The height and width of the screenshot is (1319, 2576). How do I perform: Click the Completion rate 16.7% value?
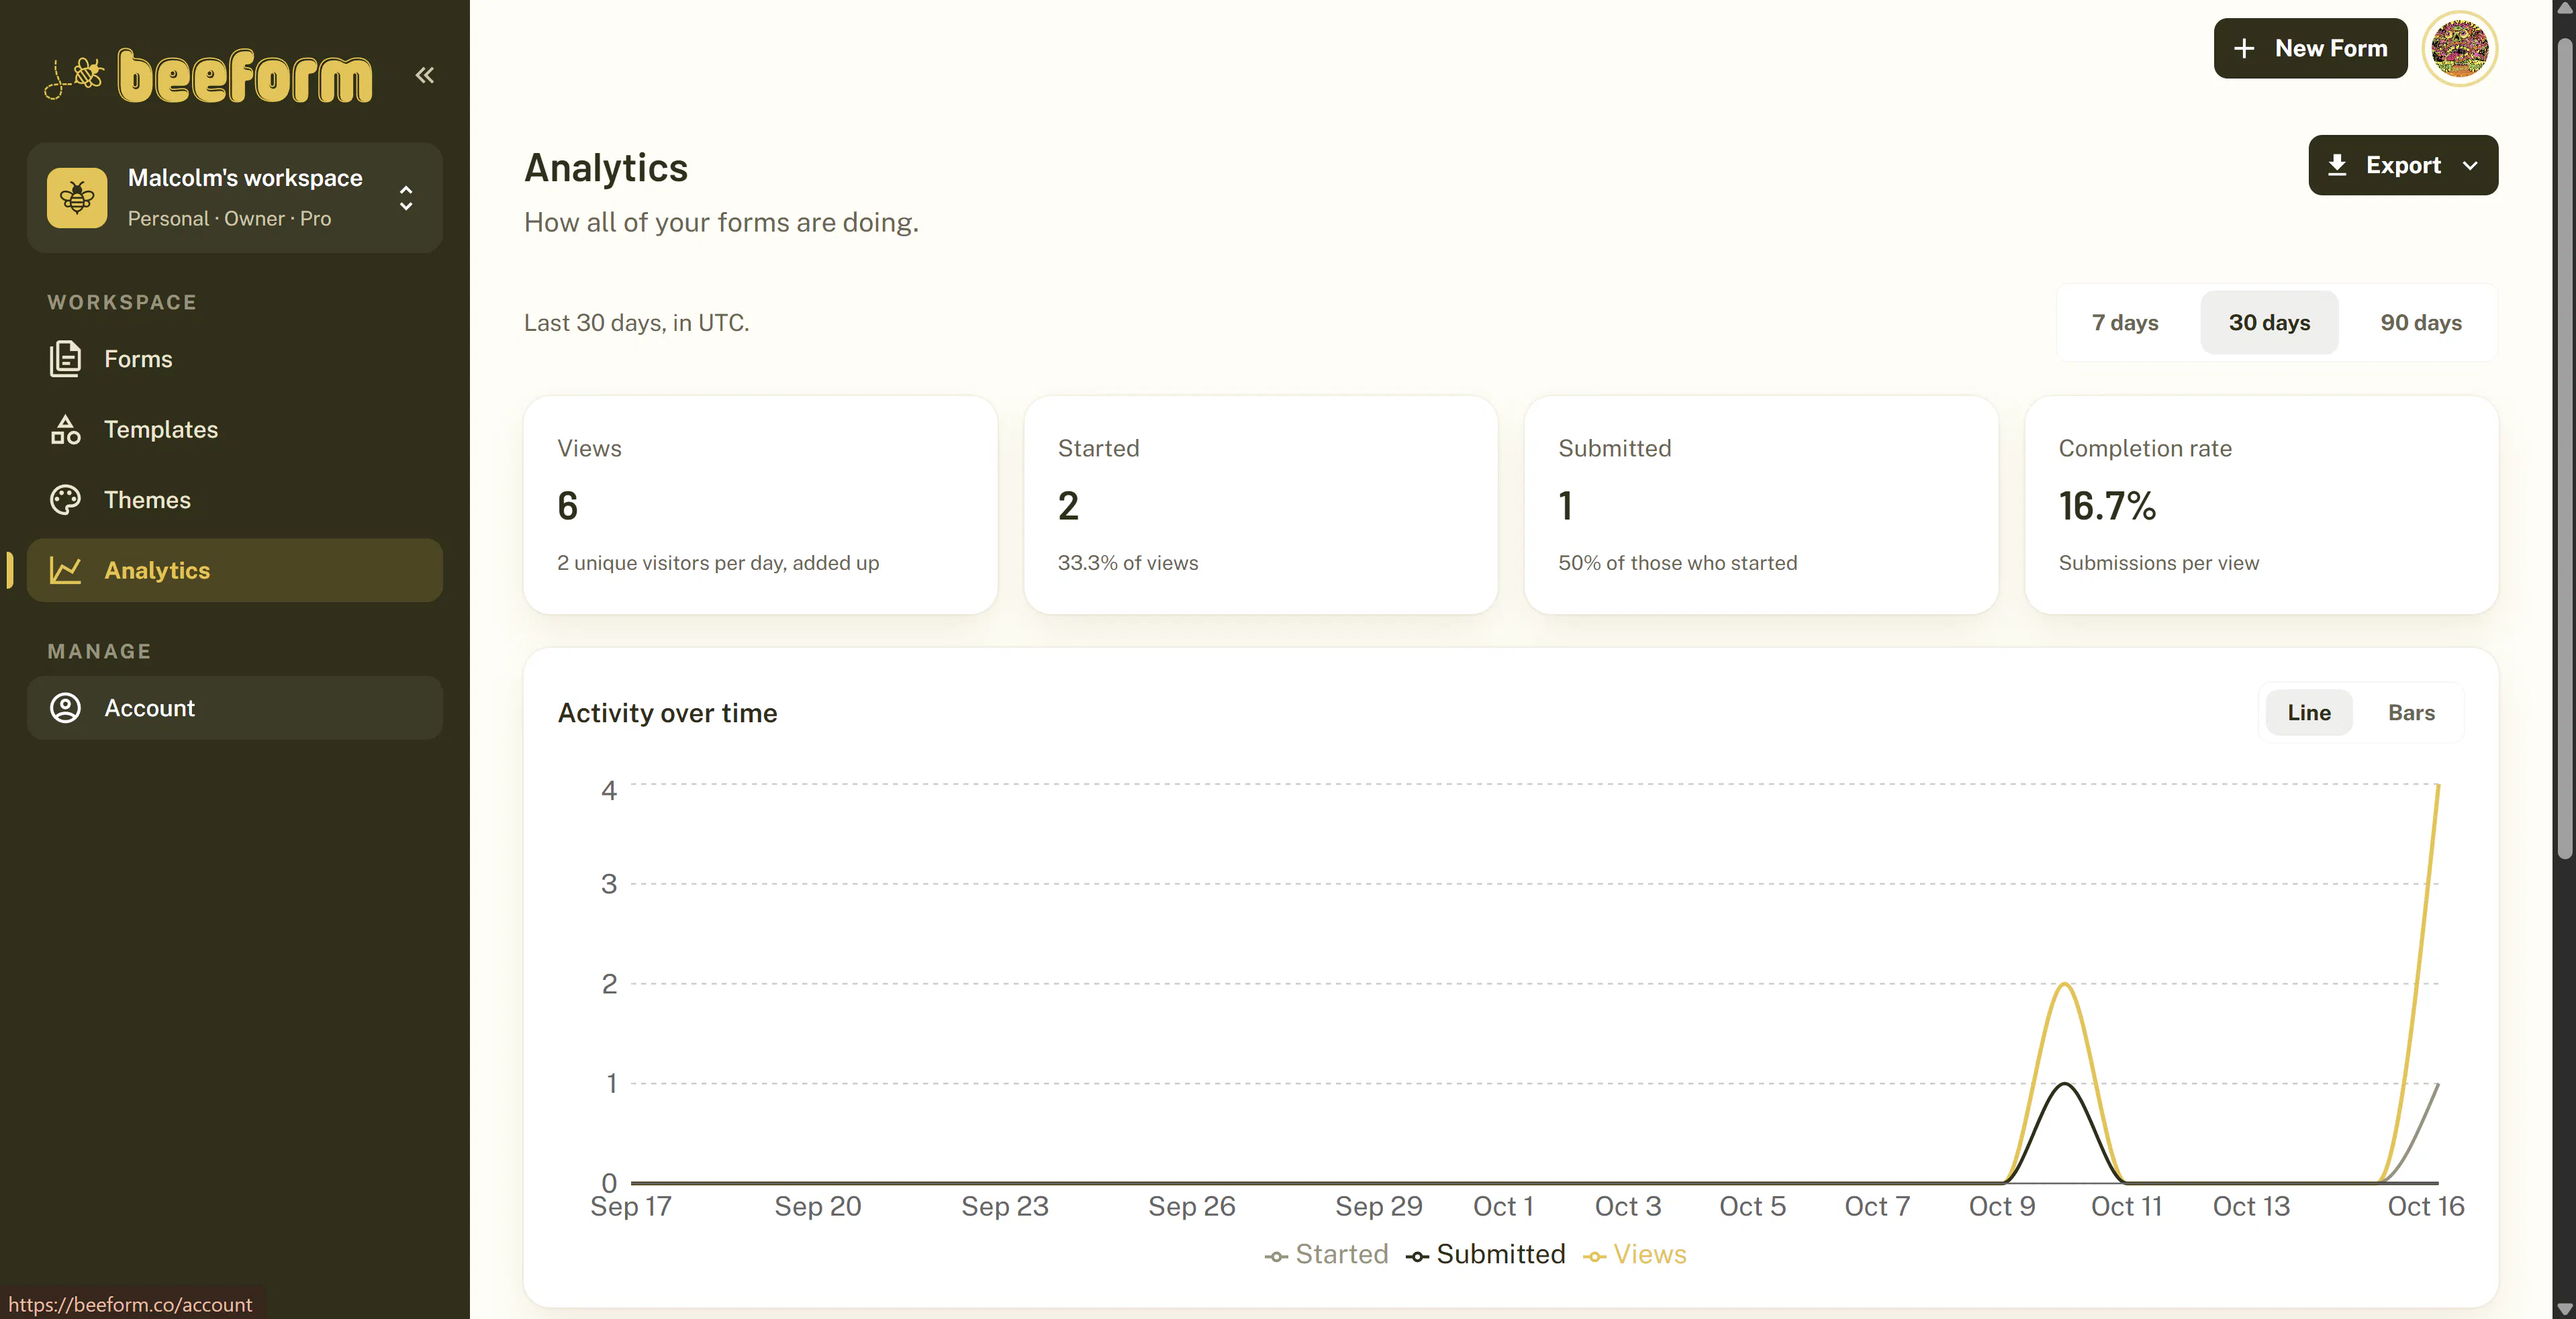point(2106,506)
